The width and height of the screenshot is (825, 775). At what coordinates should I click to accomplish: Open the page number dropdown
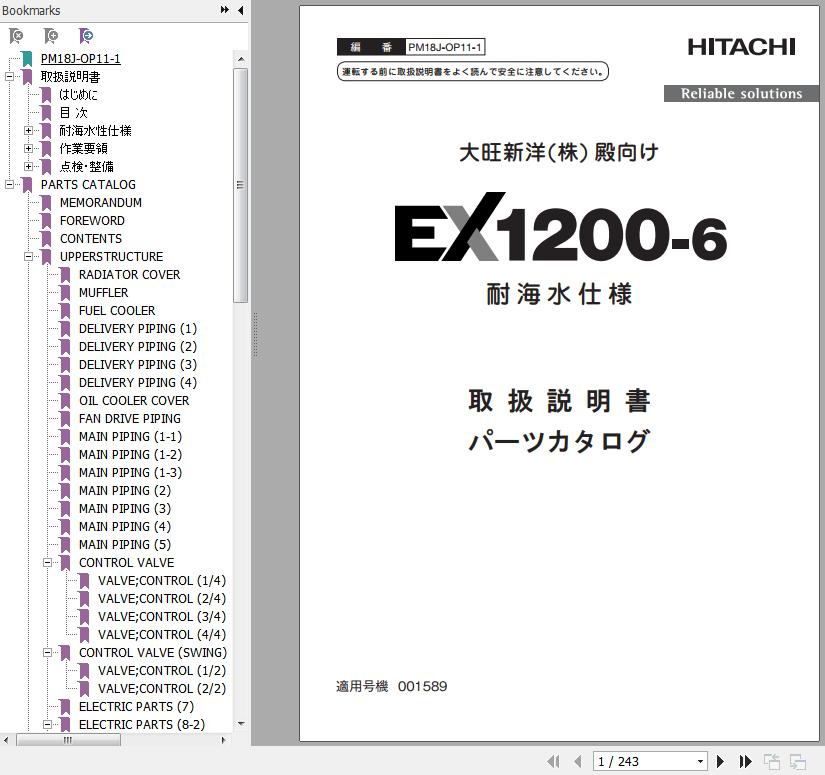(x=700, y=761)
